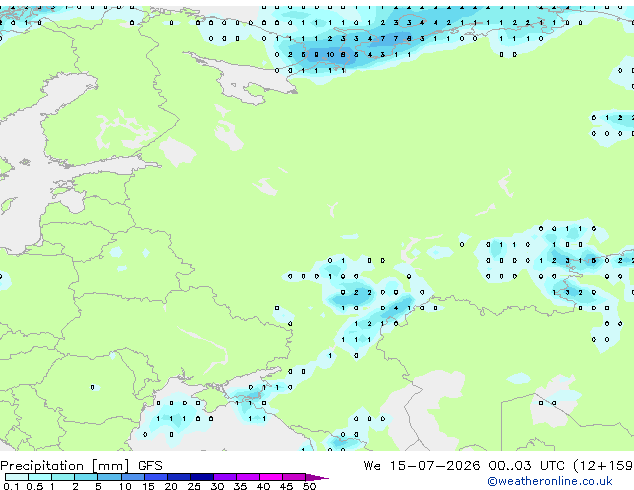634x490 pixels.
Task: Click the '10' legend scale label
Action: coord(125,486)
